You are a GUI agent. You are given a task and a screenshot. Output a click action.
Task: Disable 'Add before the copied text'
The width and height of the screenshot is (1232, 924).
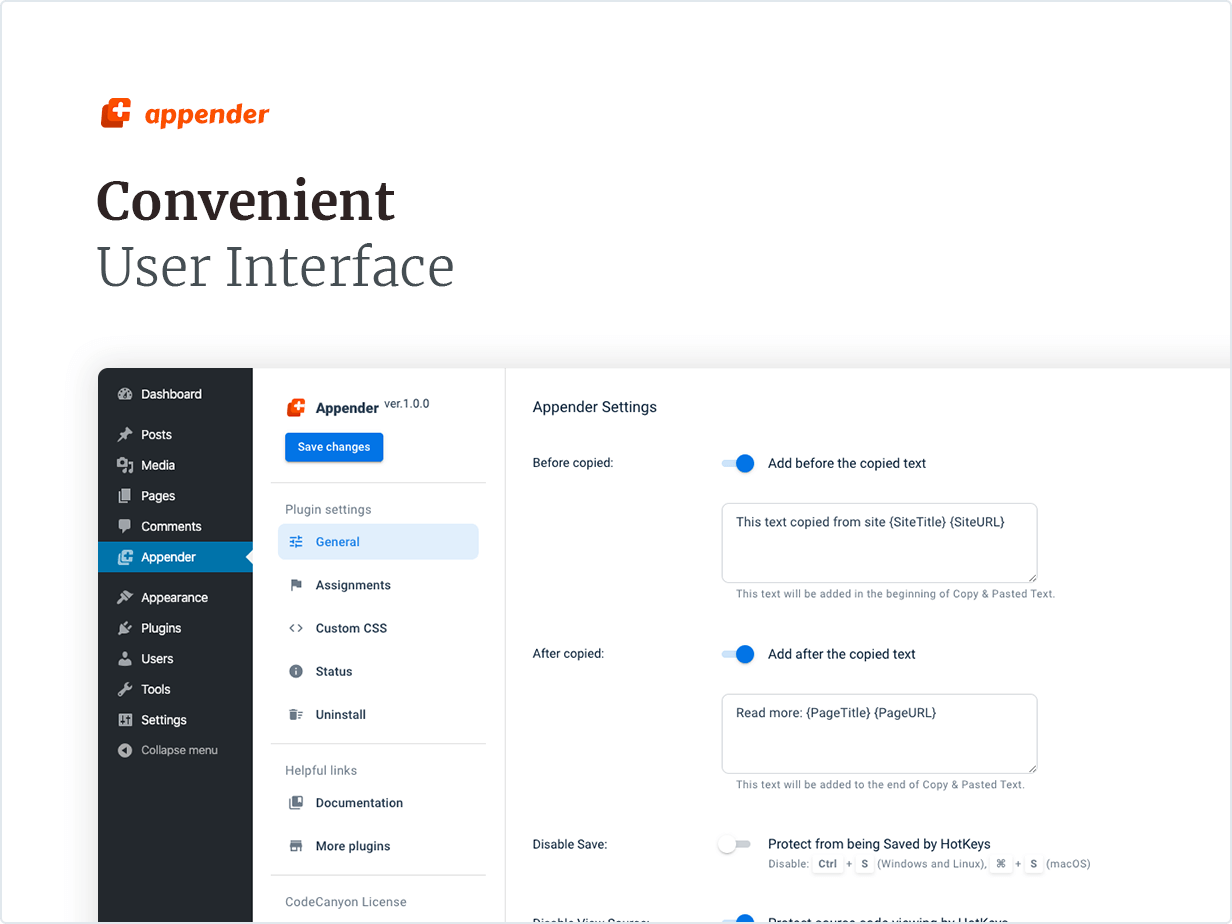click(737, 463)
